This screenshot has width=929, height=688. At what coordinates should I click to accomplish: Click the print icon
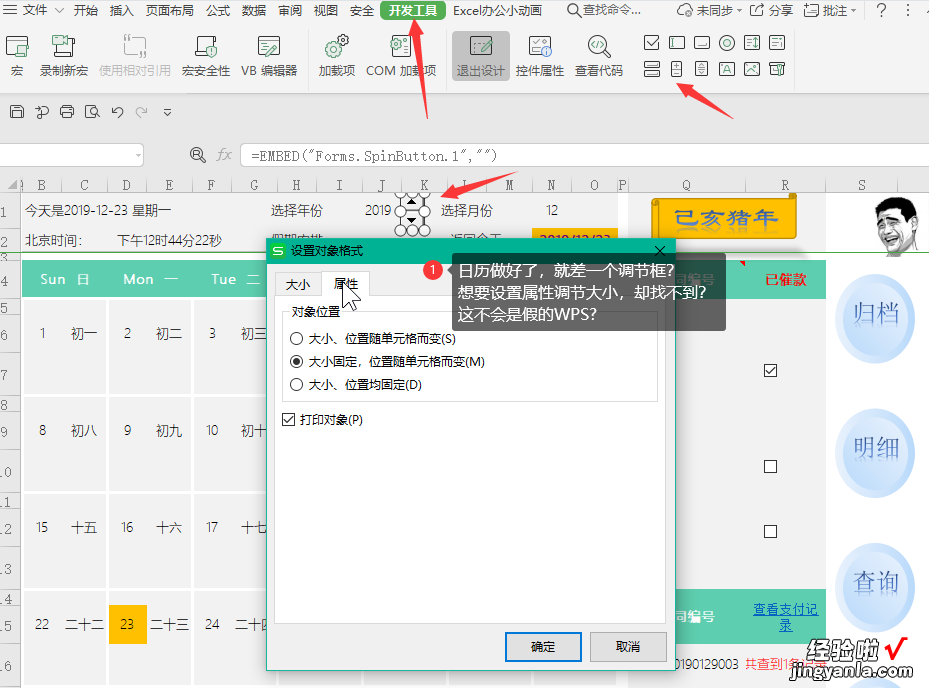click(67, 111)
